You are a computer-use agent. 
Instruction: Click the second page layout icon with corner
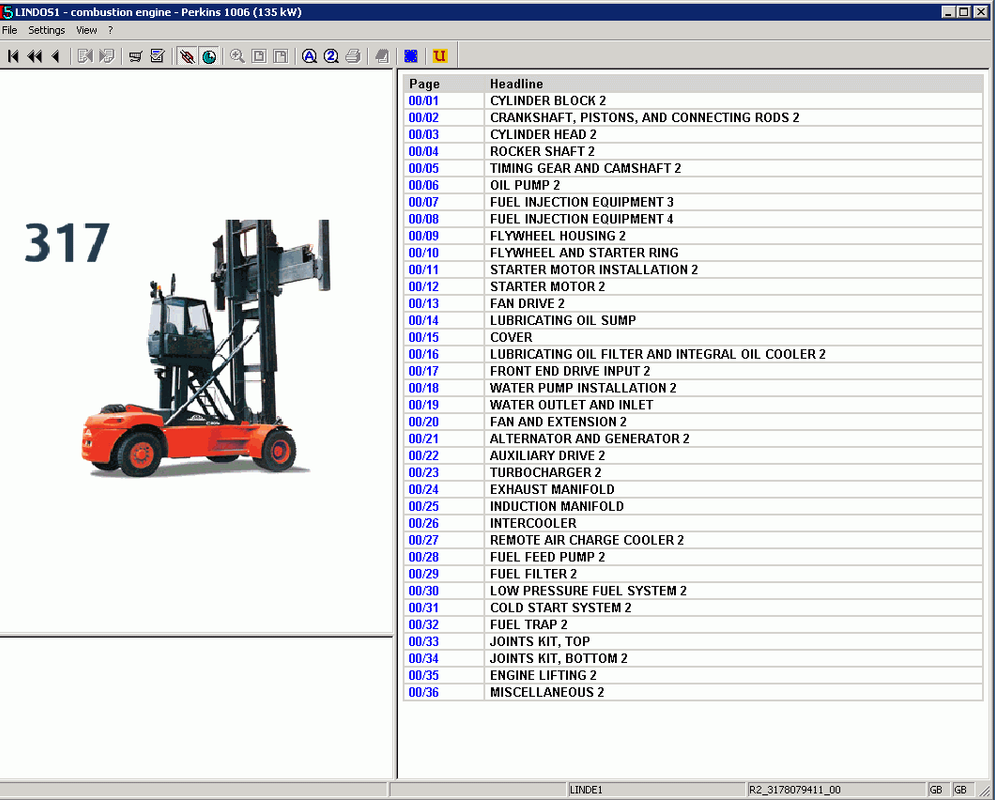[280, 56]
